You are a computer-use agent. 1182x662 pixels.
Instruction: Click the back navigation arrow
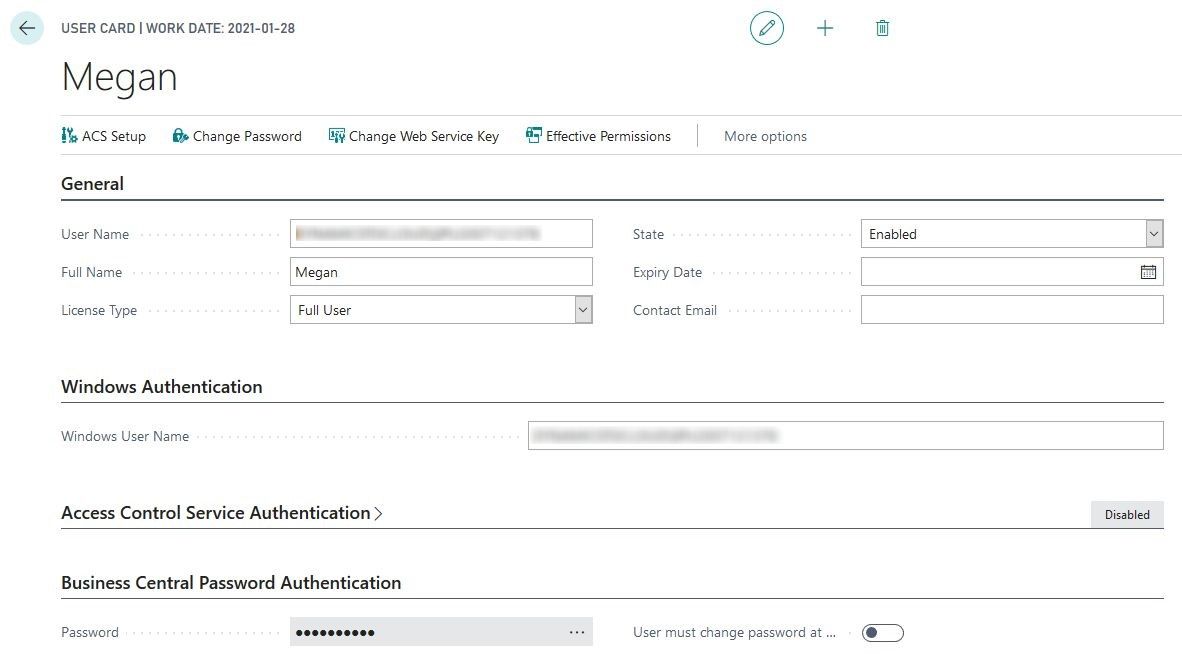pyautogui.click(x=26, y=27)
